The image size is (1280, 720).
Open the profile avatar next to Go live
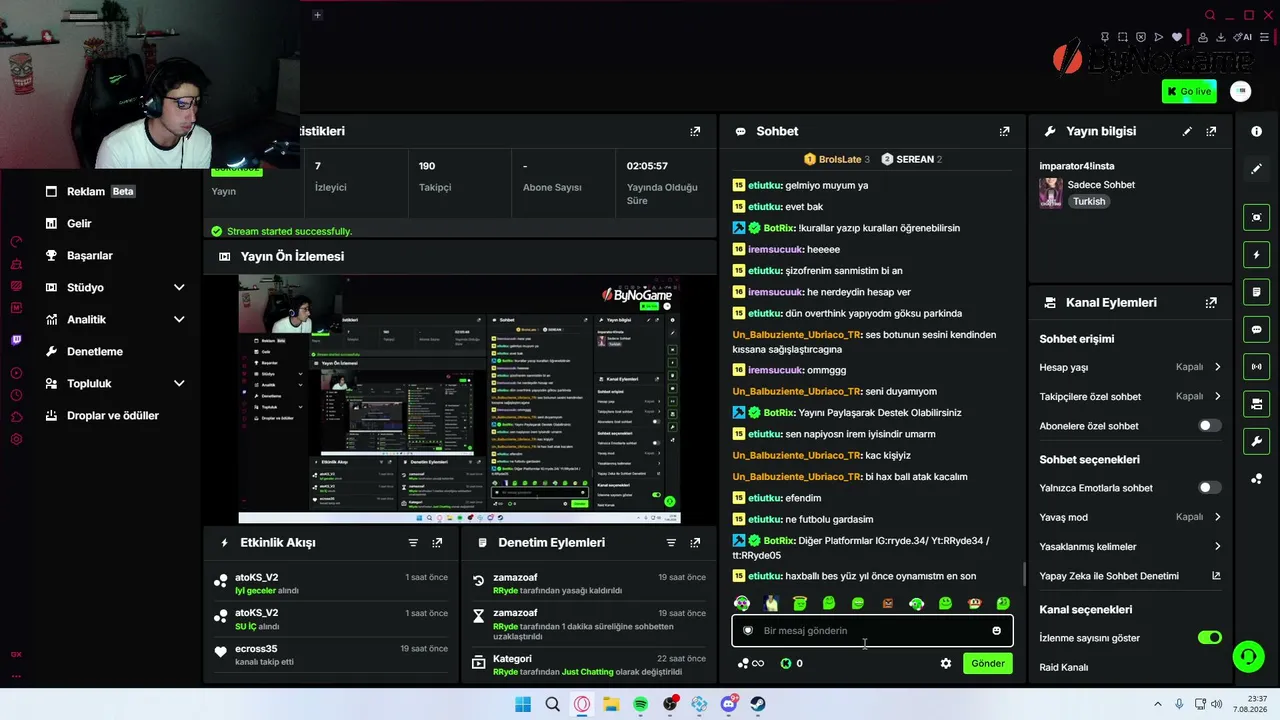click(1241, 91)
